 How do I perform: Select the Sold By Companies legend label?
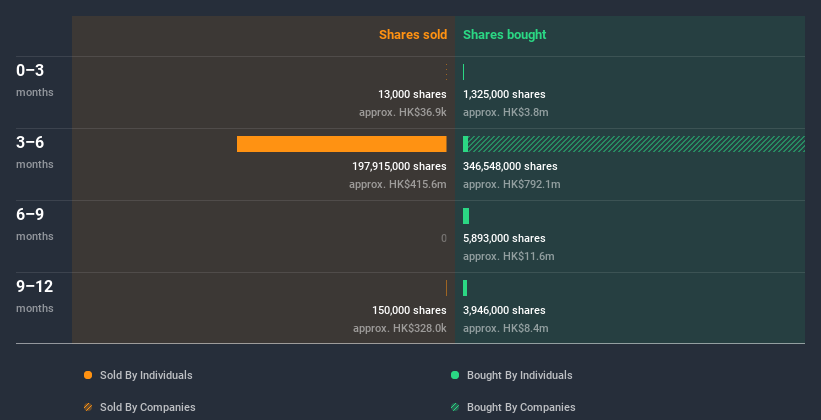click(x=148, y=407)
